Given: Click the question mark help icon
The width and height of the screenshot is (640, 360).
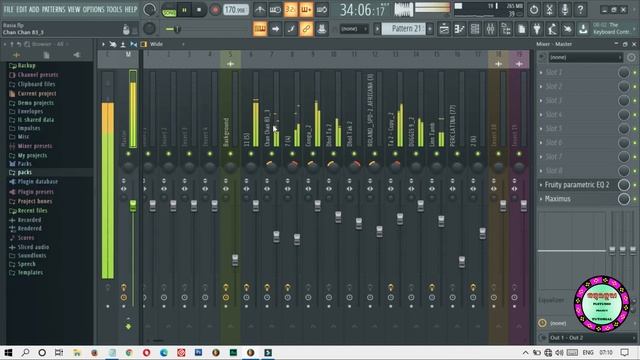Looking at the screenshot, I should point(580,10).
